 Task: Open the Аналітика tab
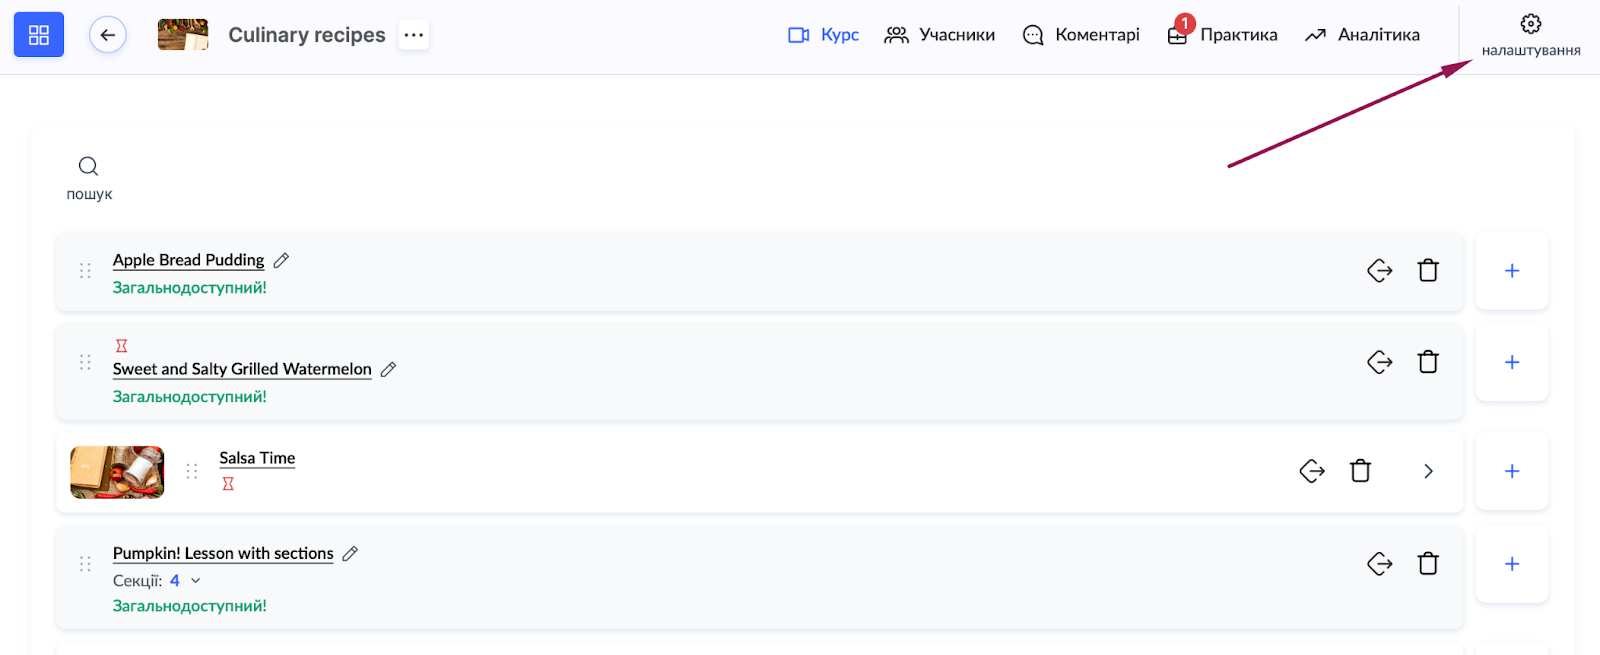[x=1362, y=35]
